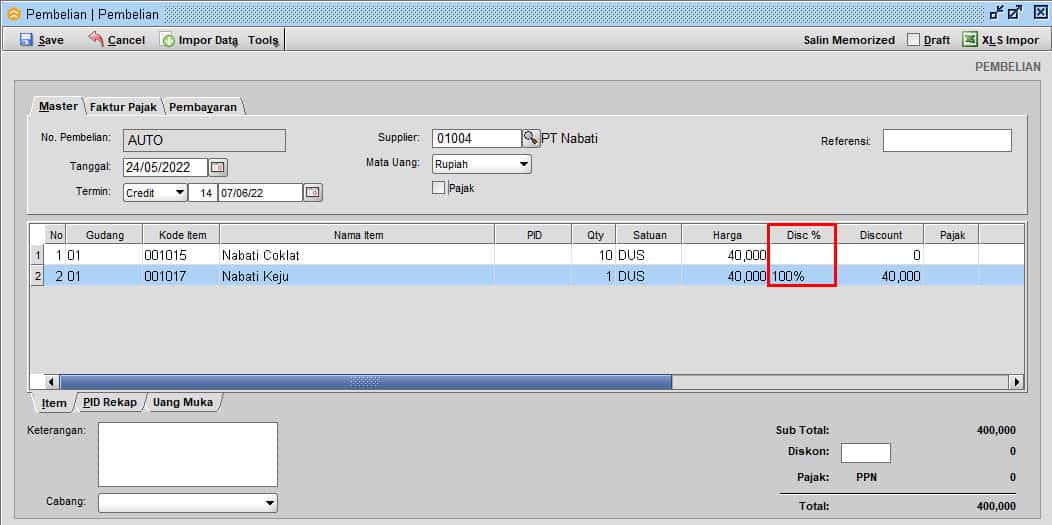Click the Save floppy disk icon
The height and width of the screenshot is (525, 1052).
(26, 40)
